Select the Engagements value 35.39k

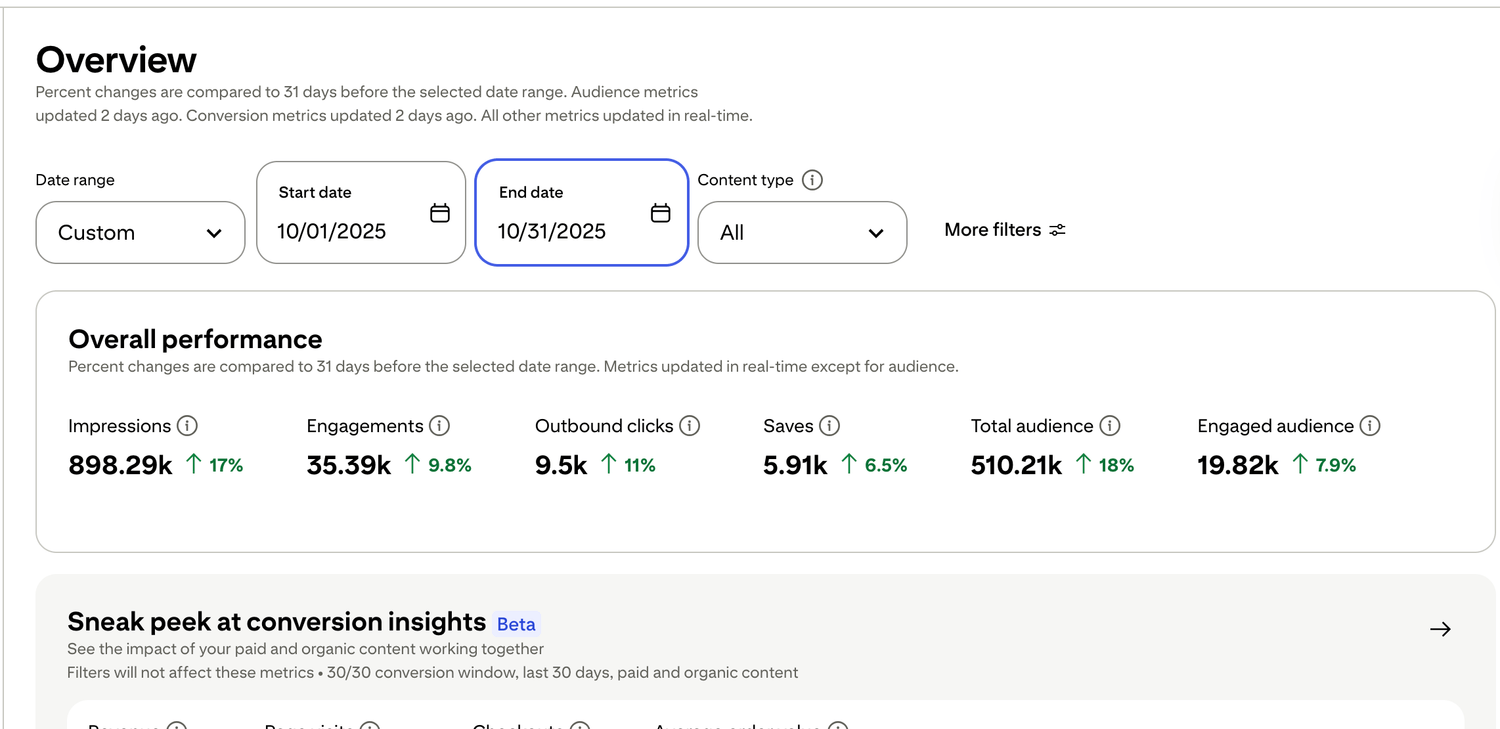tap(348, 465)
